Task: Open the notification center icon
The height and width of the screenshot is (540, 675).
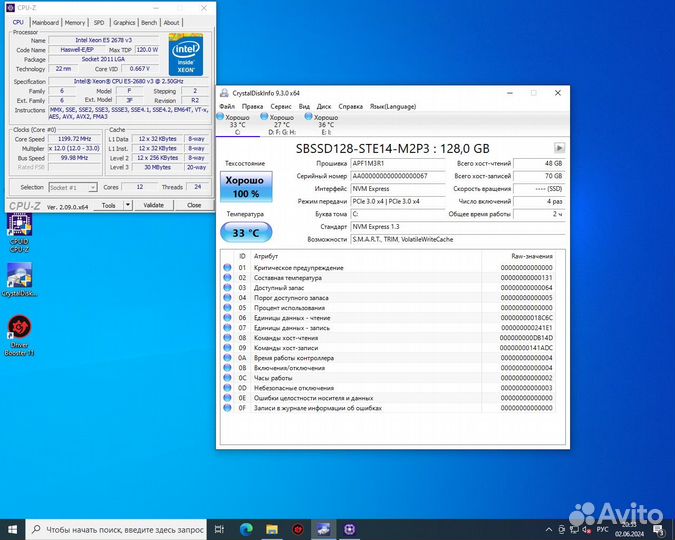Action: pyautogui.click(x=659, y=530)
